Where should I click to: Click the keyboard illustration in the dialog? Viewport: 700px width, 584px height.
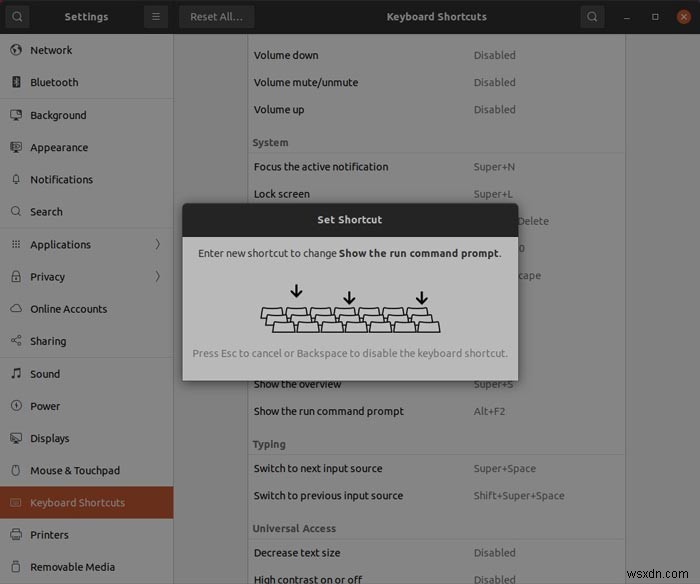350,309
